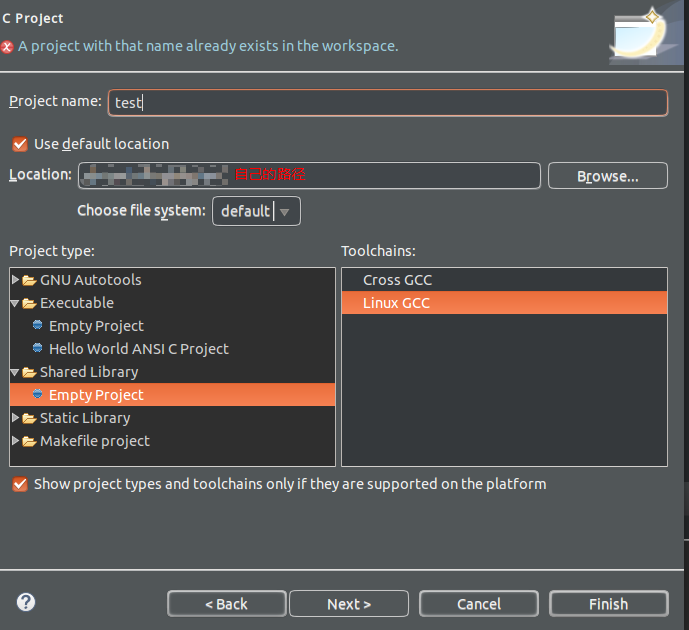The height and width of the screenshot is (630, 689).
Task: Click the blue icon of Empty Project under Shared Library
Action: [38, 394]
